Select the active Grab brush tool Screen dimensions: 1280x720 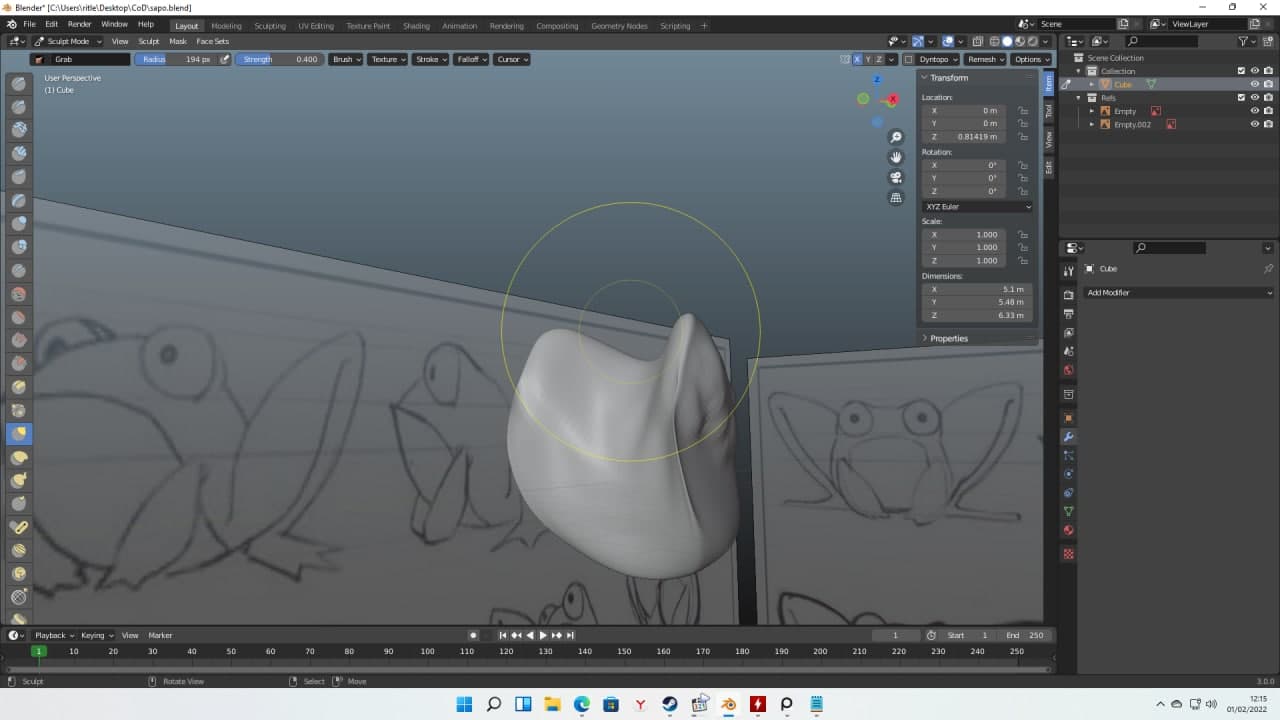tap(19, 434)
